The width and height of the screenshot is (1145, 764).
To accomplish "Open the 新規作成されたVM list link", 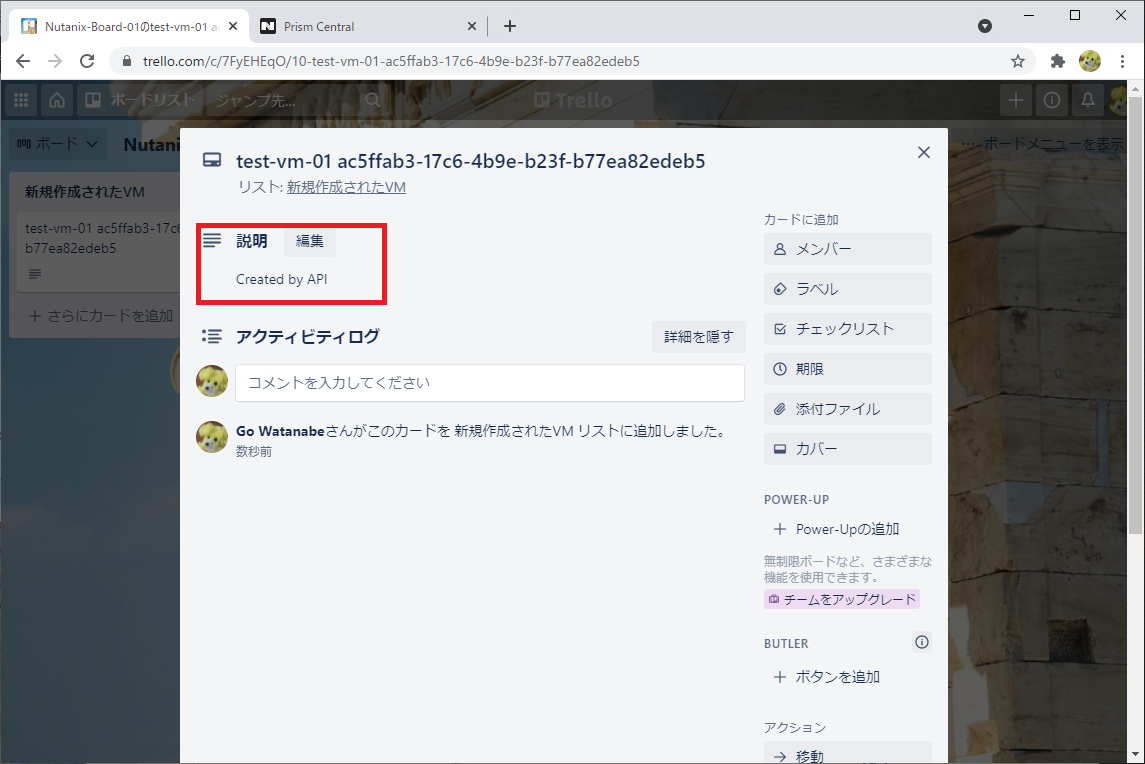I will click(x=345, y=186).
